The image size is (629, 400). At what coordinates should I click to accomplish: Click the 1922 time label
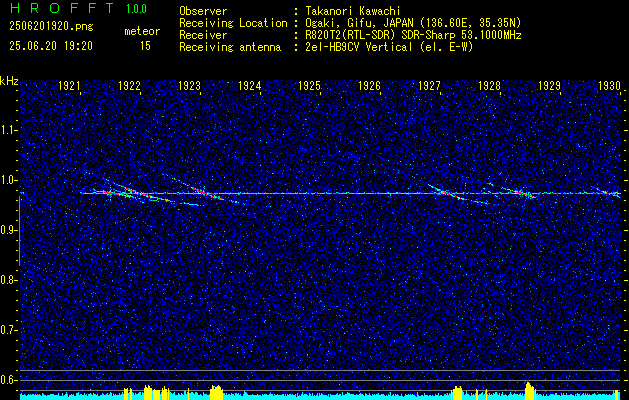pos(129,85)
